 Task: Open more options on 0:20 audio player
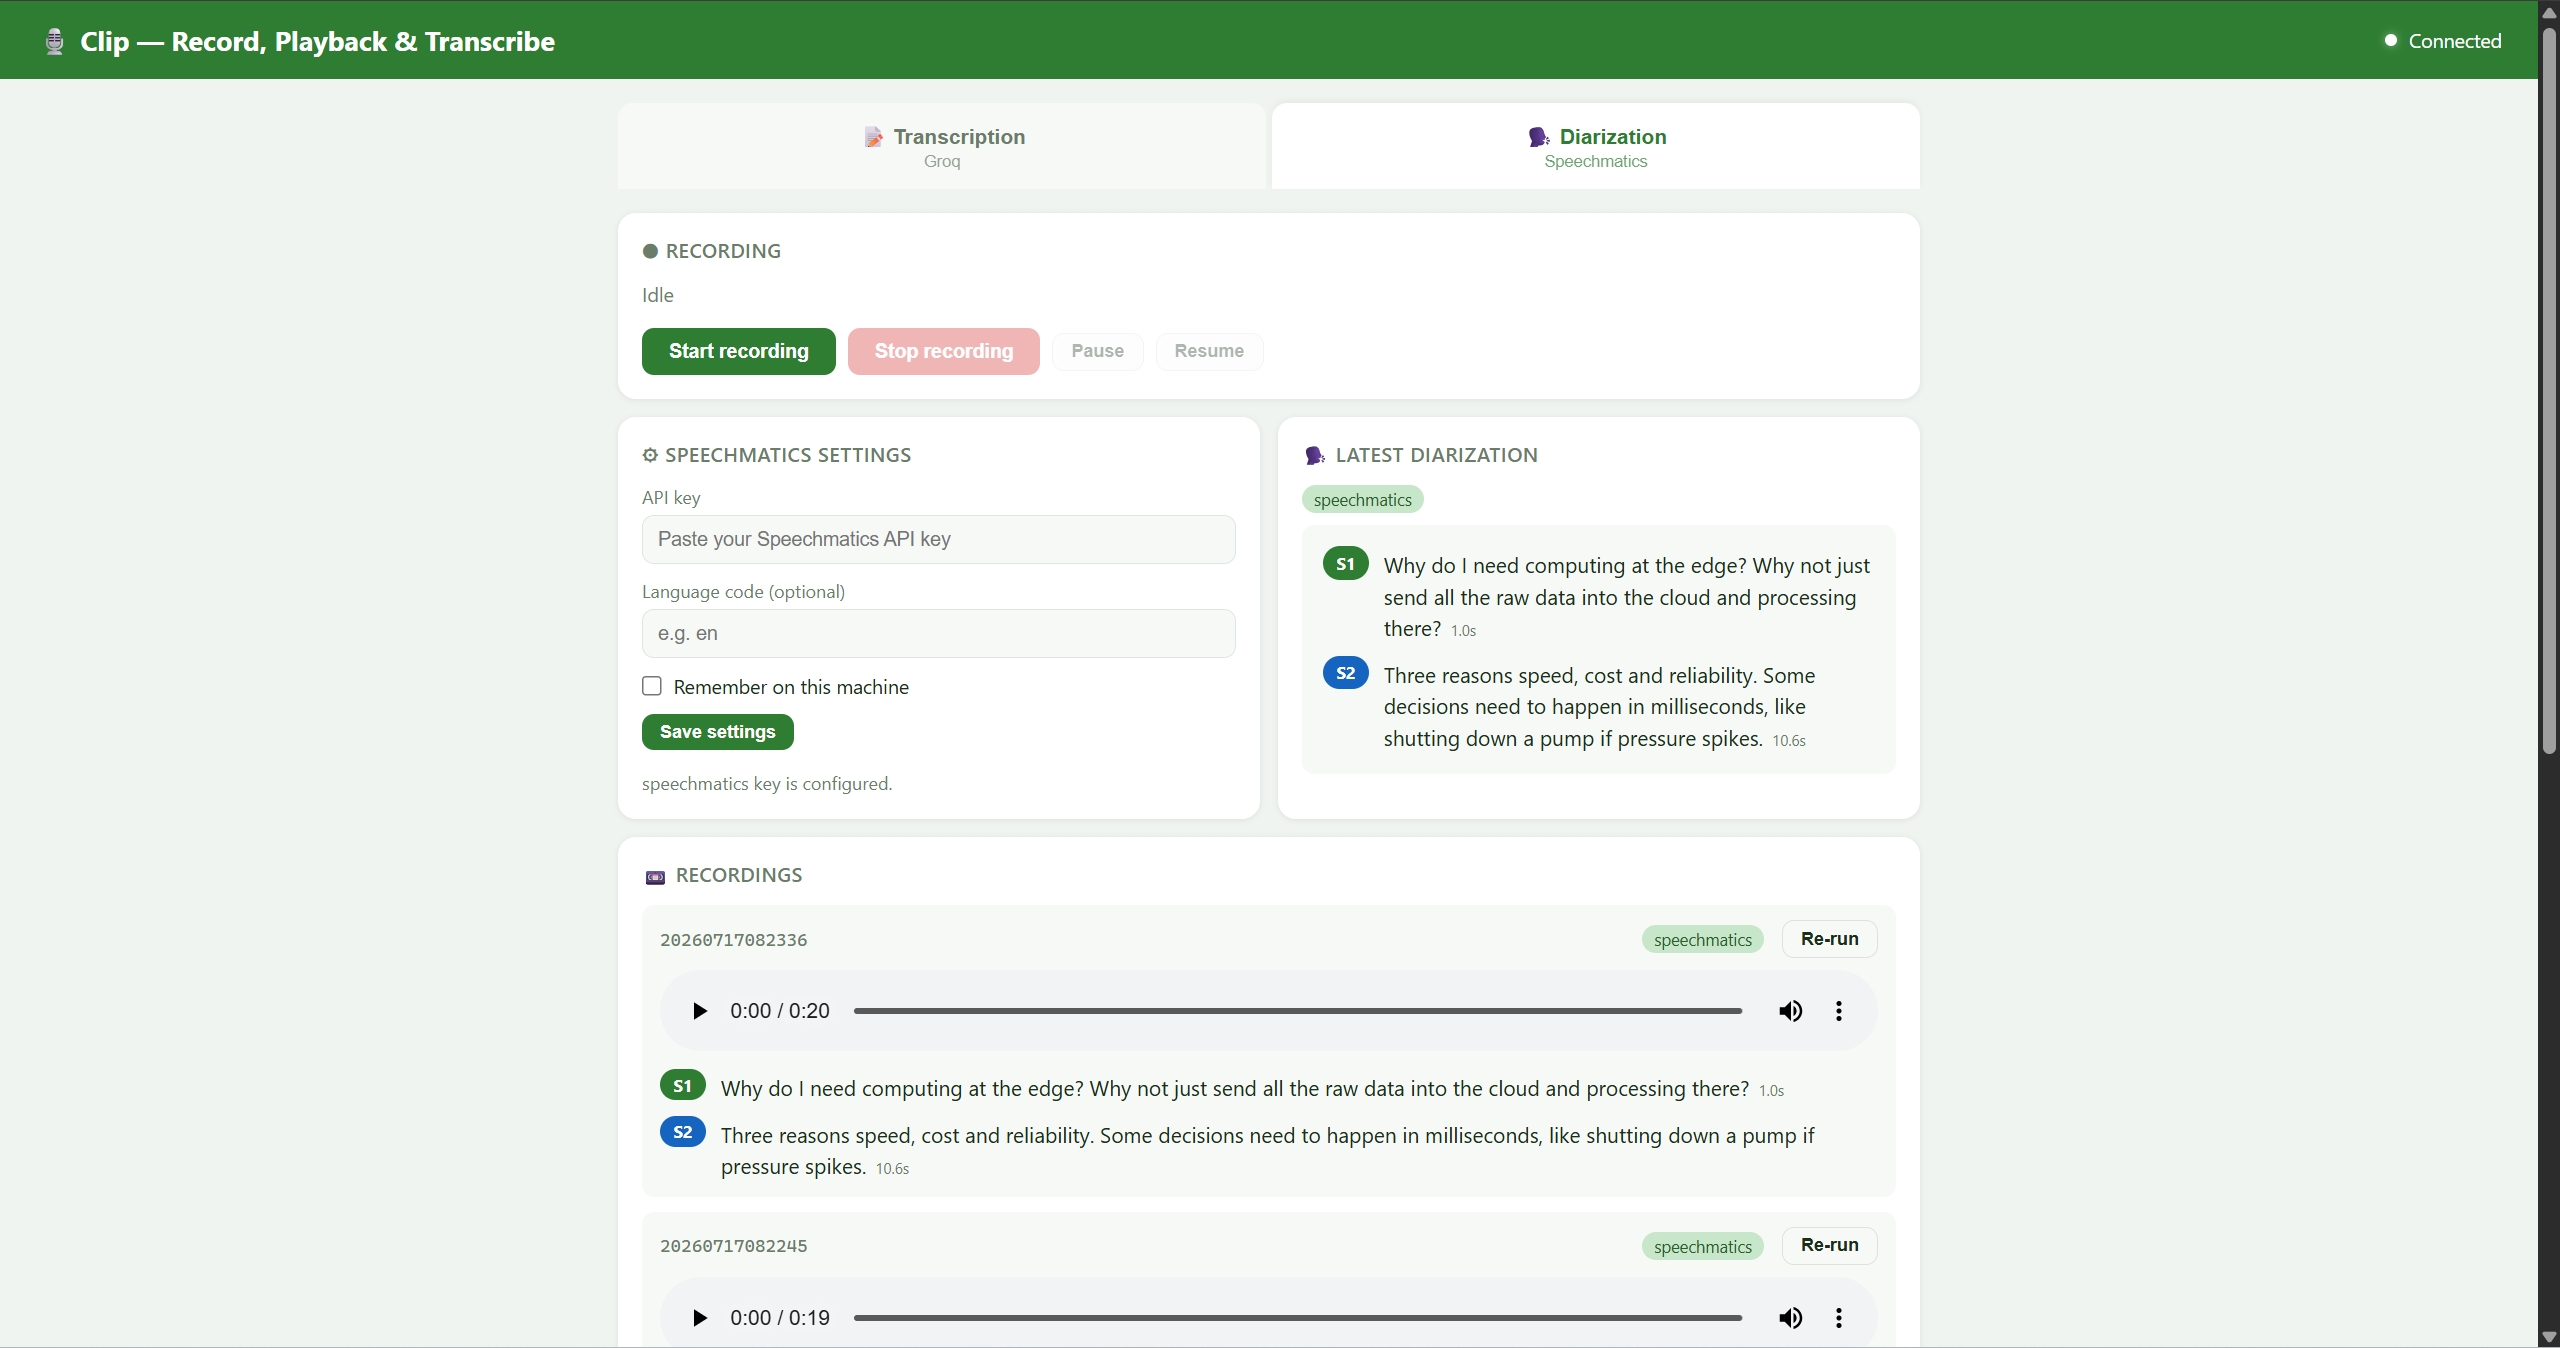1838,1011
